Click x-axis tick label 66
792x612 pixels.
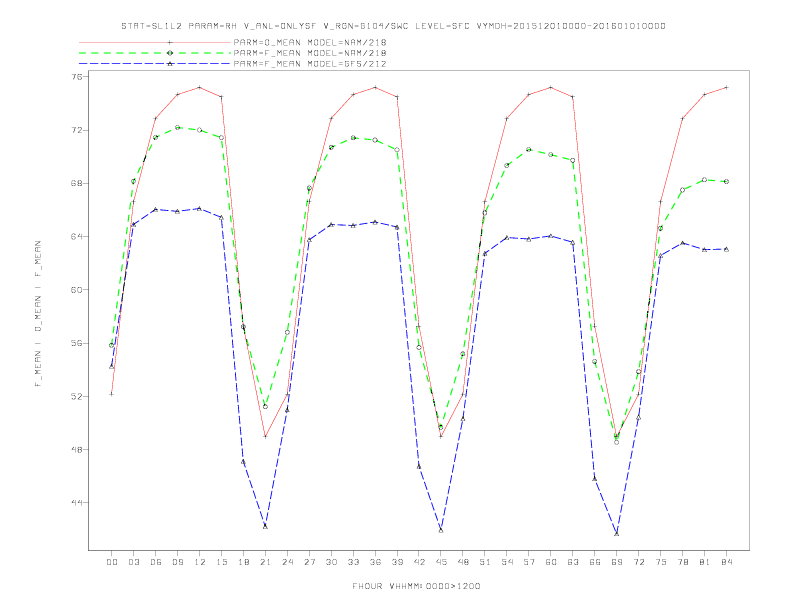595,562
